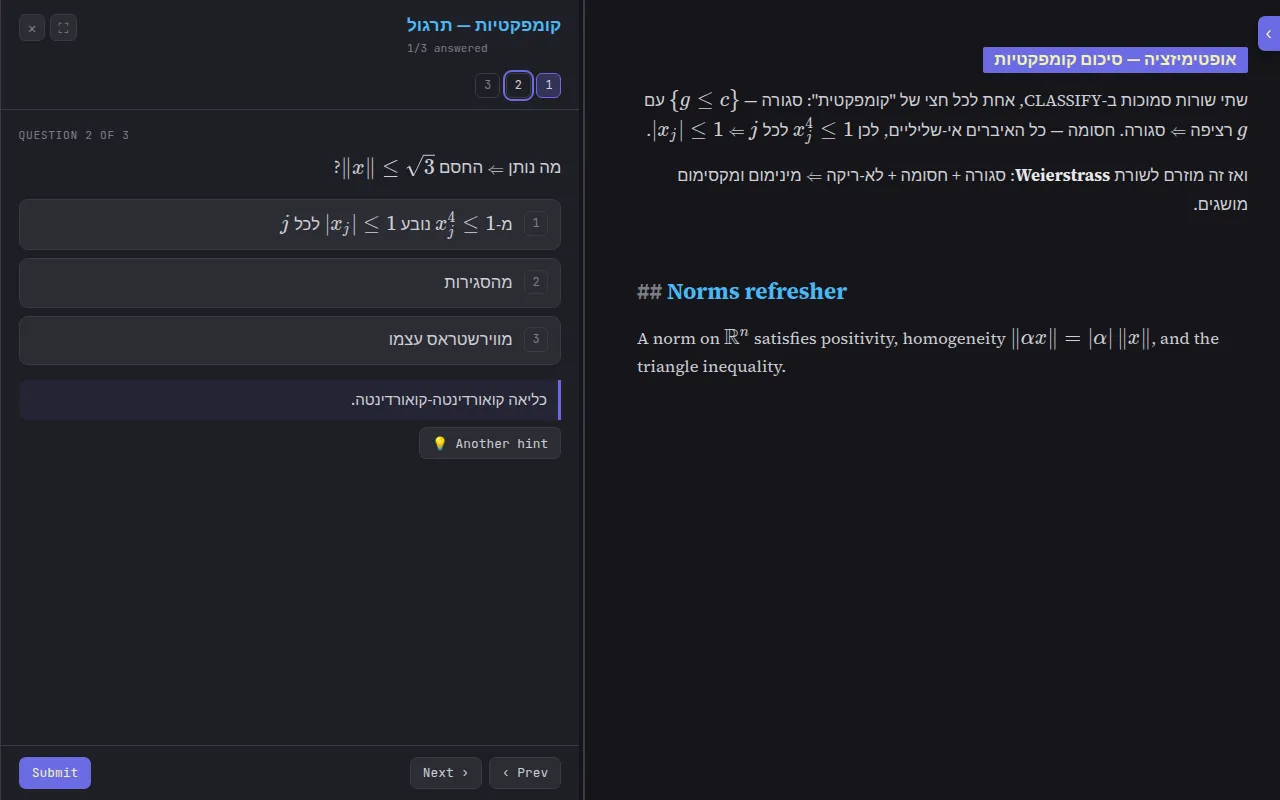Click the 'Norms refresher' heading
The height and width of the screenshot is (800, 1280).
pyautogui.click(x=756, y=291)
